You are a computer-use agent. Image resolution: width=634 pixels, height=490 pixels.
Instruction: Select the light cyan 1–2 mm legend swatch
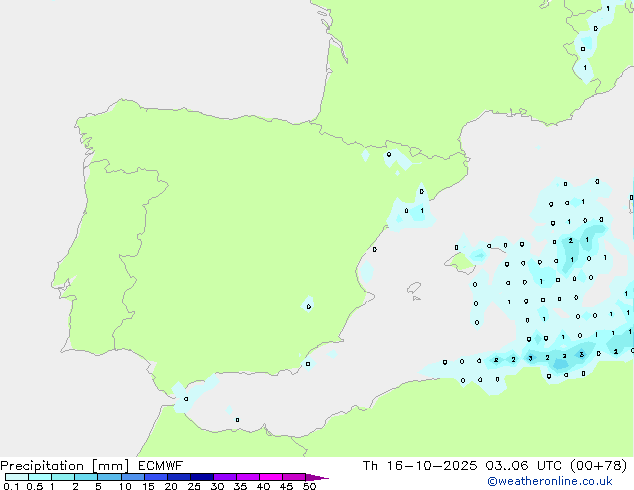63,477
